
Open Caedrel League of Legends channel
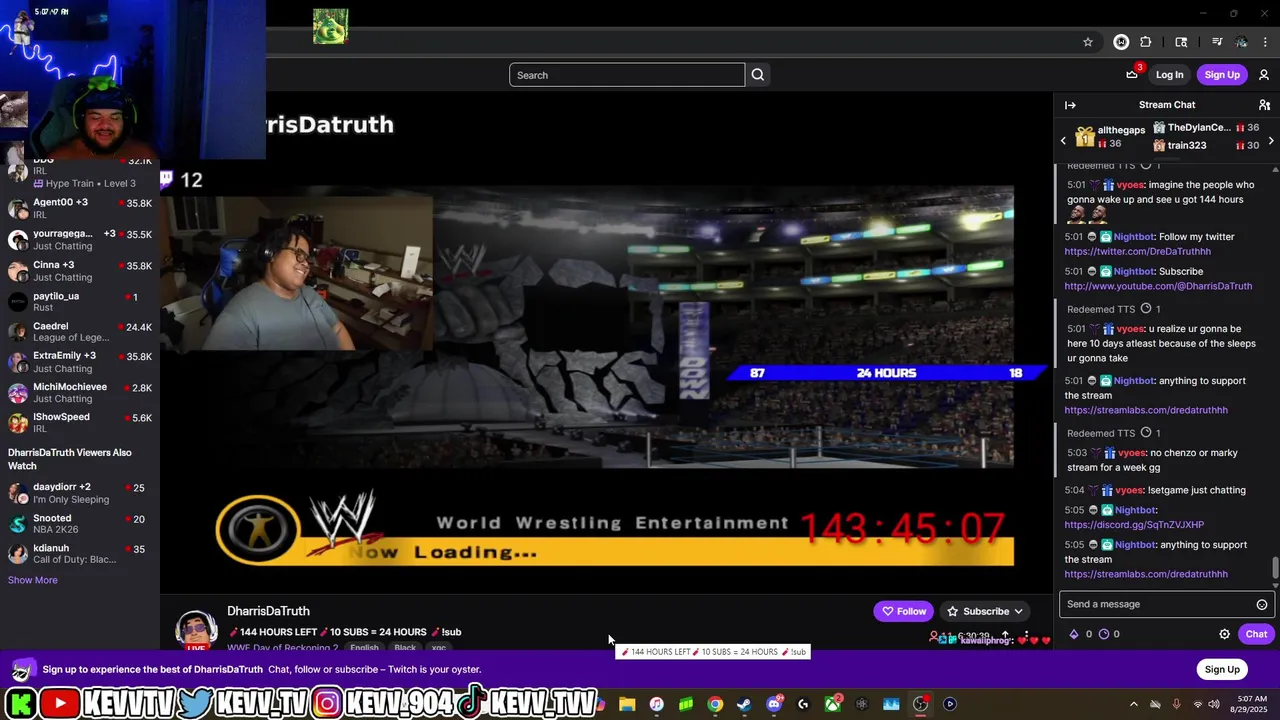[80, 332]
